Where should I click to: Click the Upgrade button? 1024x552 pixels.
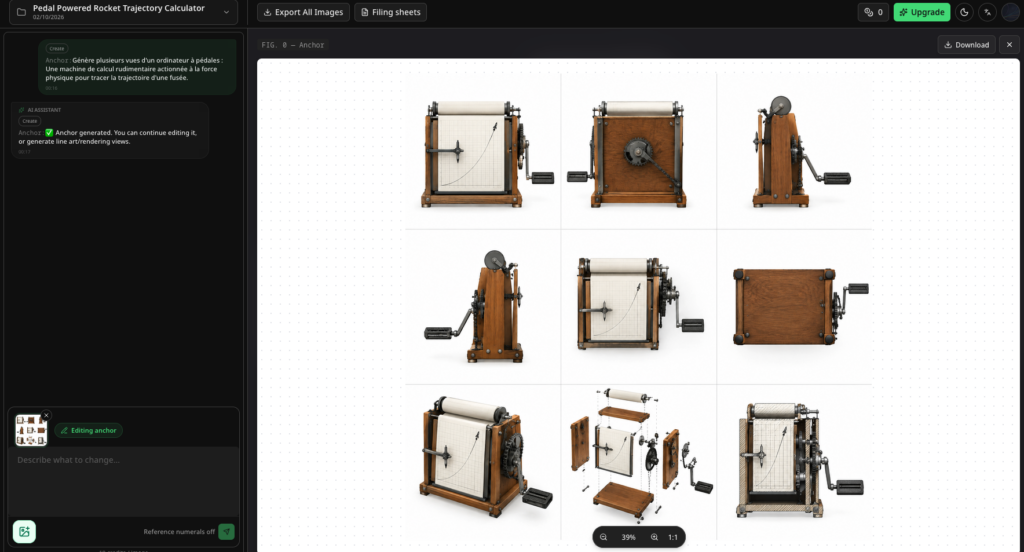921,12
